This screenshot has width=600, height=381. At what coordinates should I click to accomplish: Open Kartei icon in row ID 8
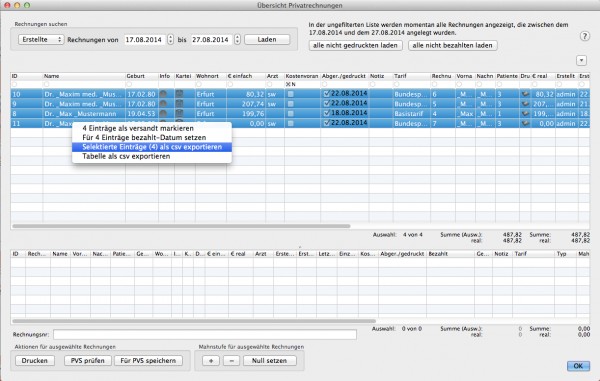179,114
